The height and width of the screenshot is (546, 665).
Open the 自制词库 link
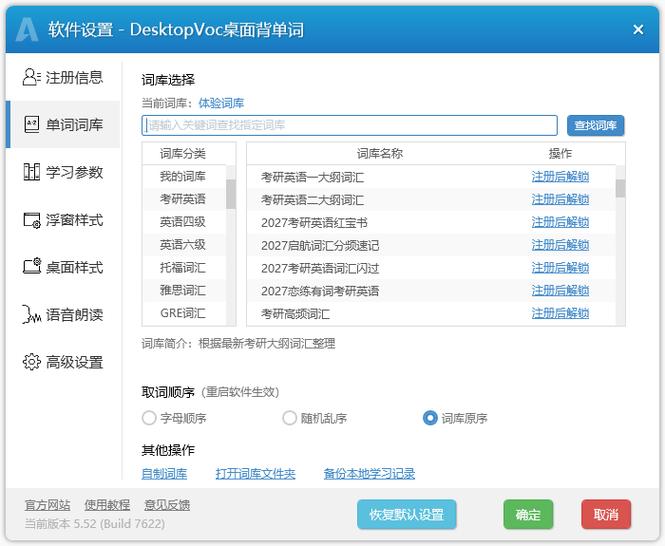tap(164, 473)
